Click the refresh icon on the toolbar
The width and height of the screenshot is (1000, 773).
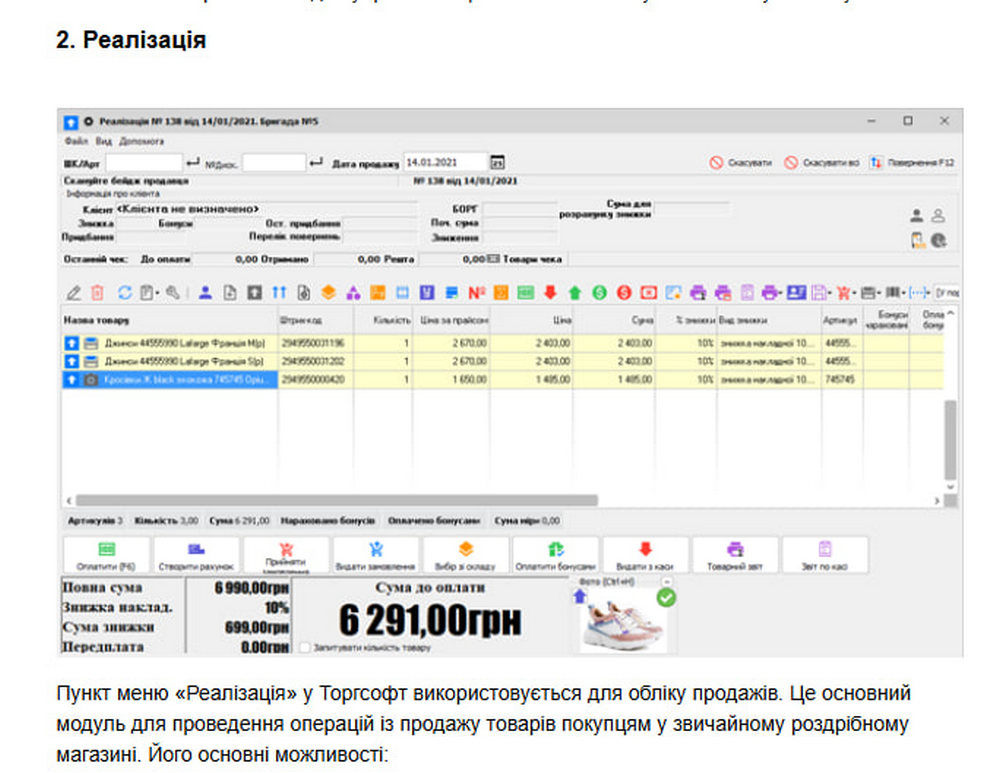pos(125,291)
